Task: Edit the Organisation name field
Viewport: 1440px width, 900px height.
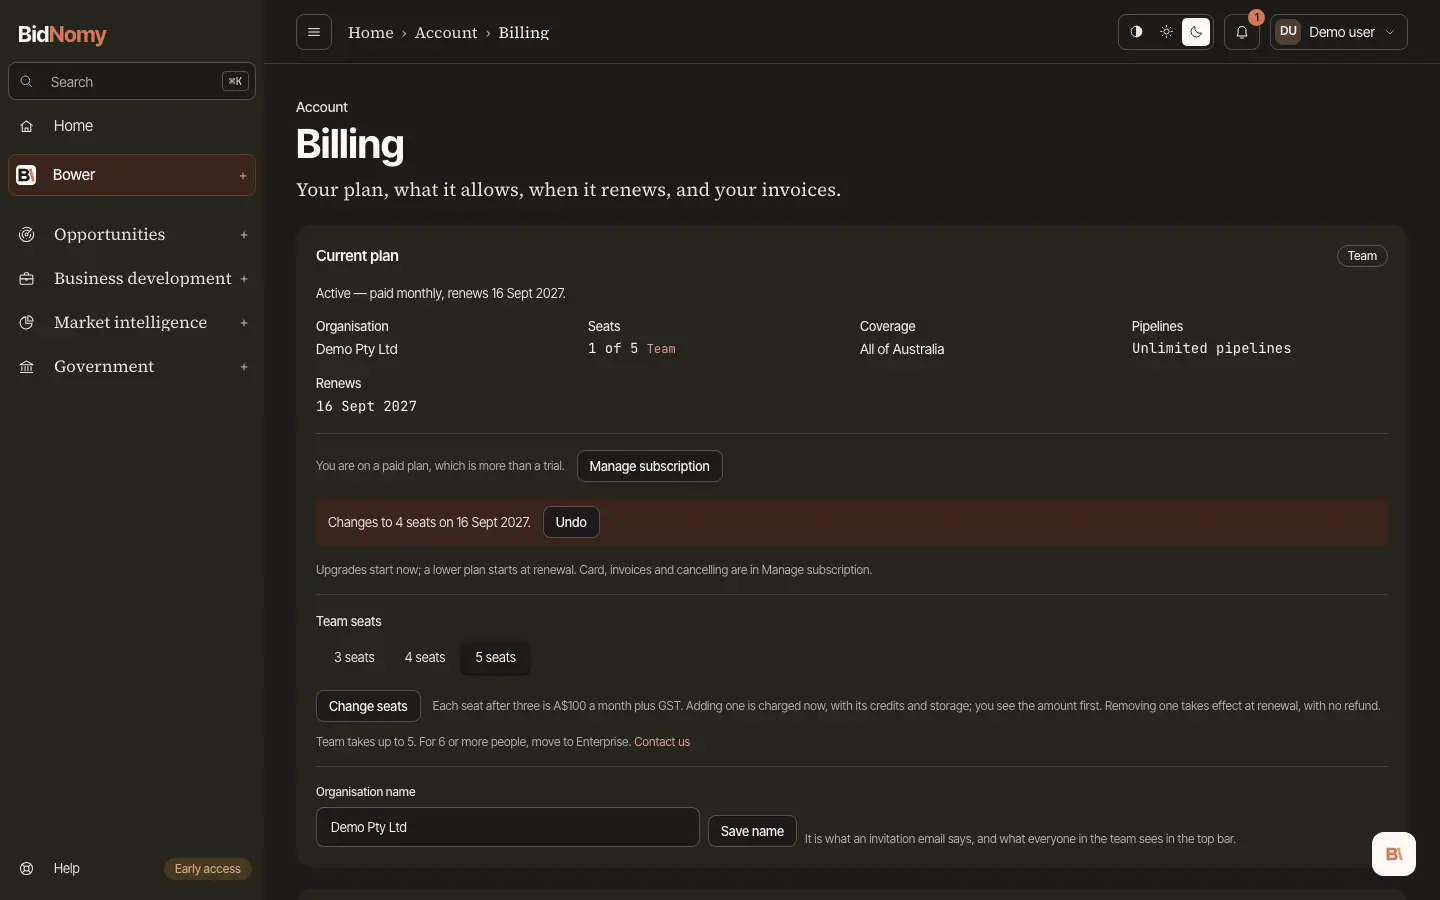Action: pyautogui.click(x=508, y=827)
